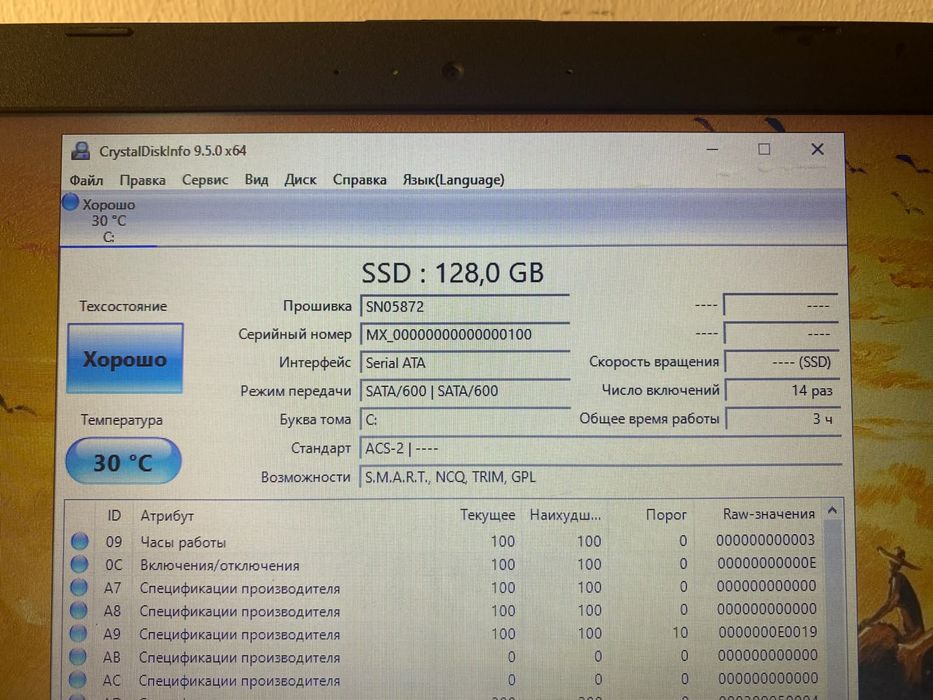Click the attribute list scrollbar up arrow
933x700 pixels.
click(x=832, y=511)
